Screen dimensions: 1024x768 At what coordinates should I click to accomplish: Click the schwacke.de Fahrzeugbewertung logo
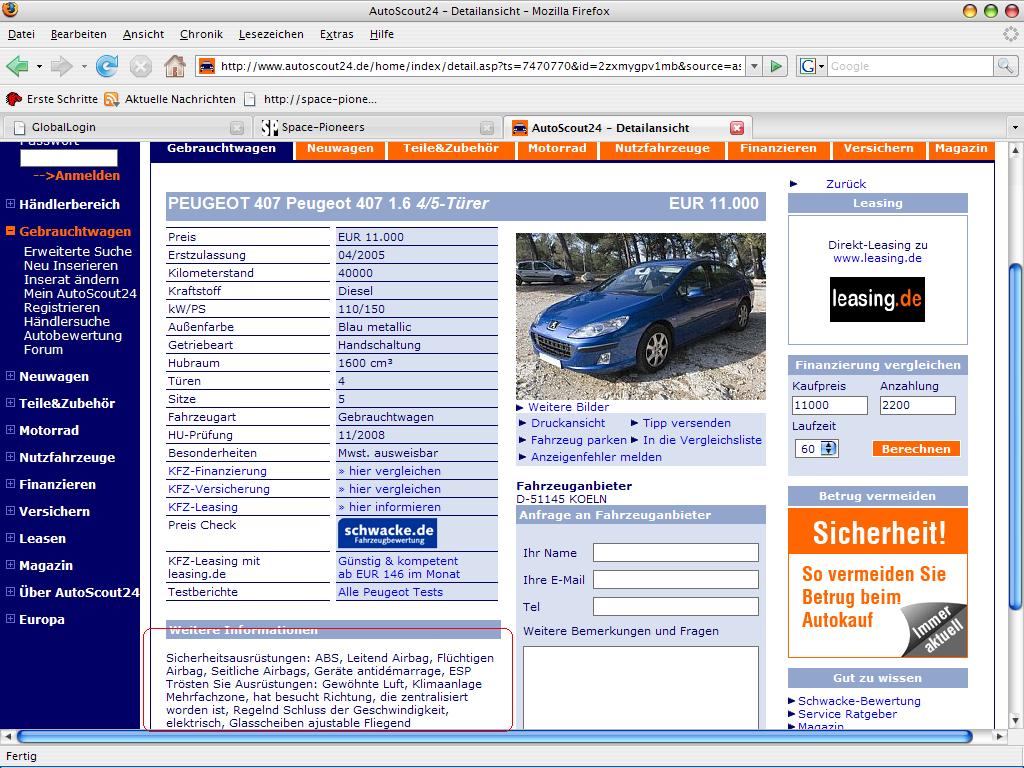pyautogui.click(x=387, y=533)
